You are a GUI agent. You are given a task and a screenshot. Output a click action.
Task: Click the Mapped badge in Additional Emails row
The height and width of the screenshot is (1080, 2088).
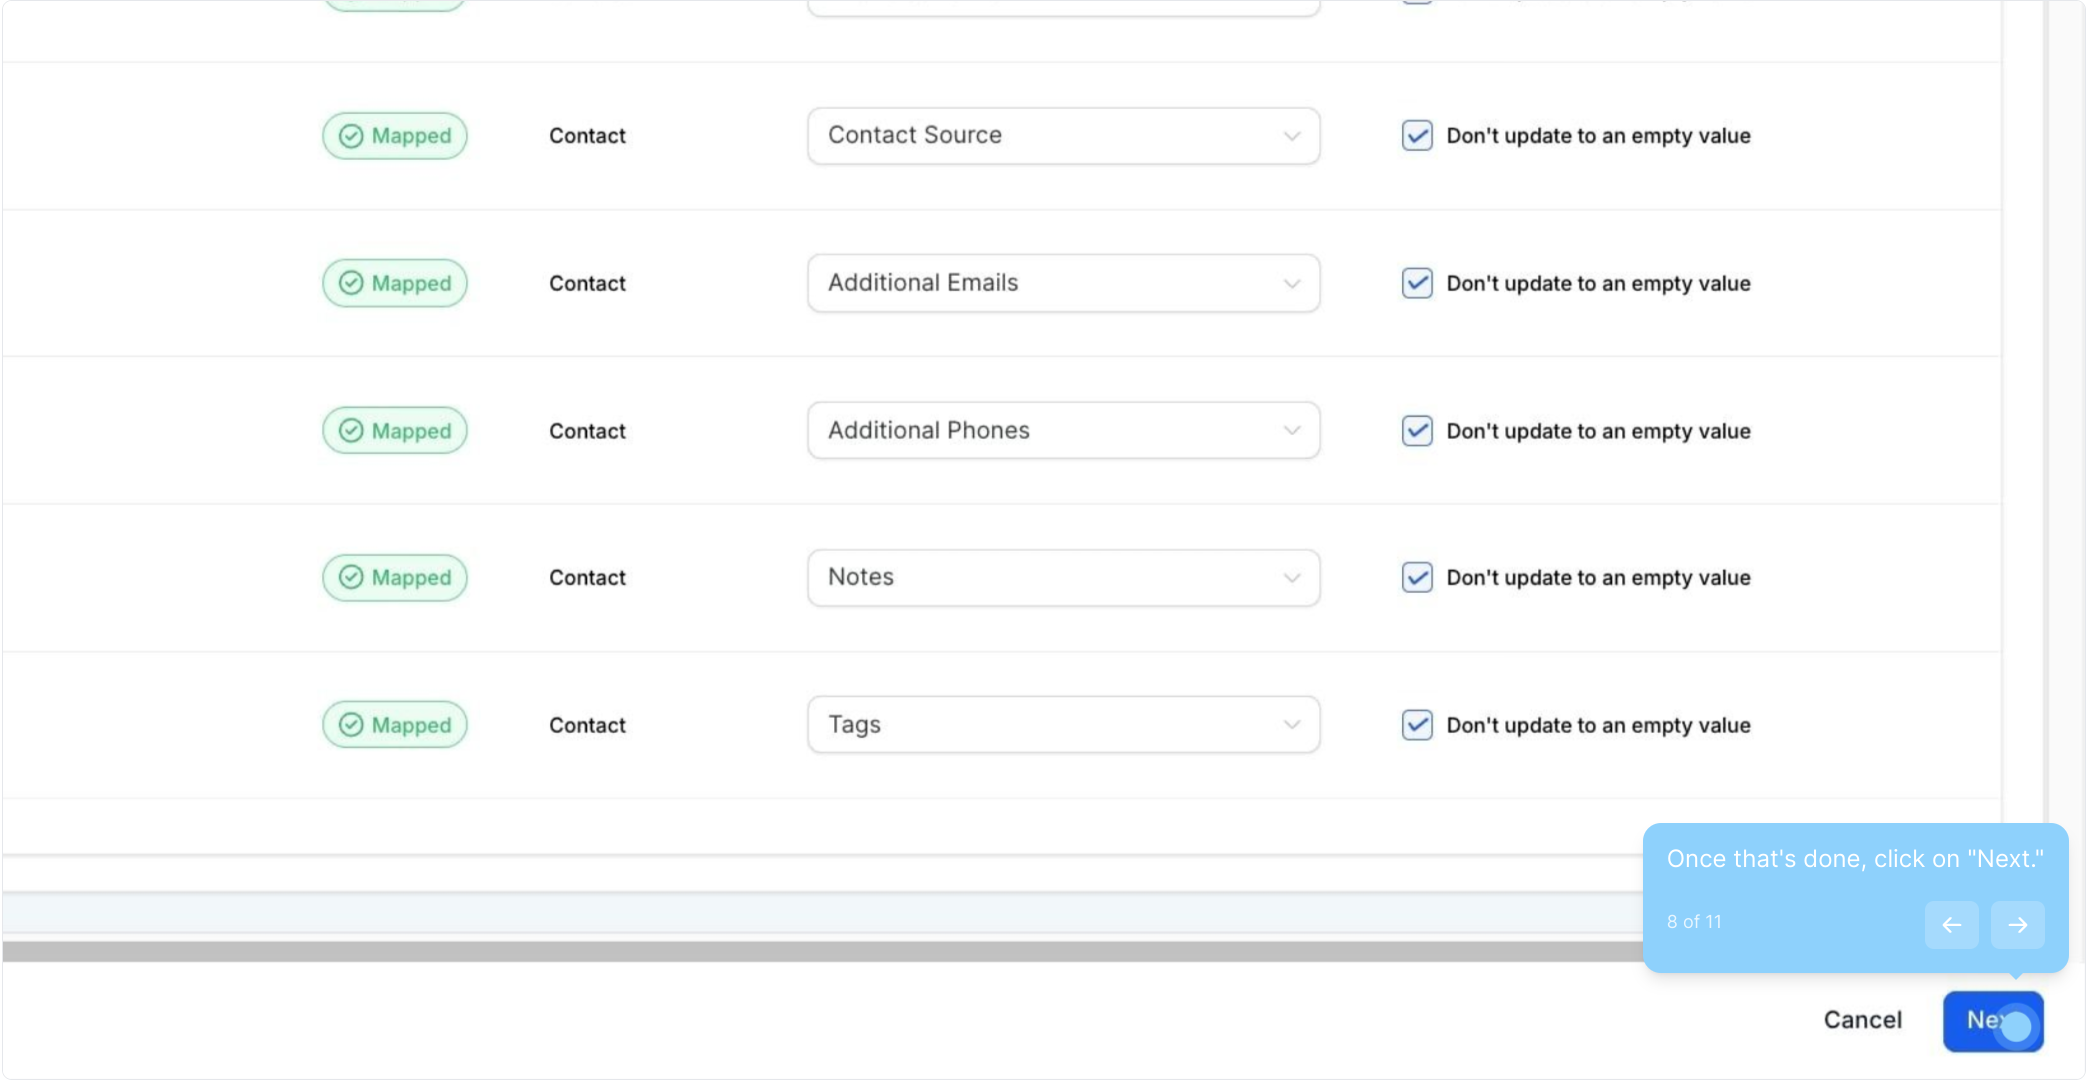tap(394, 283)
